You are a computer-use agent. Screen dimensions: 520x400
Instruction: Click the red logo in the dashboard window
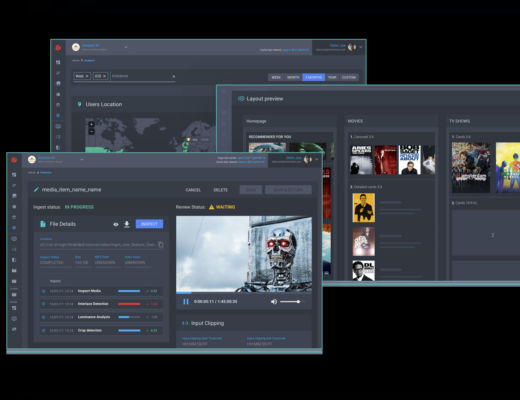(x=58, y=48)
